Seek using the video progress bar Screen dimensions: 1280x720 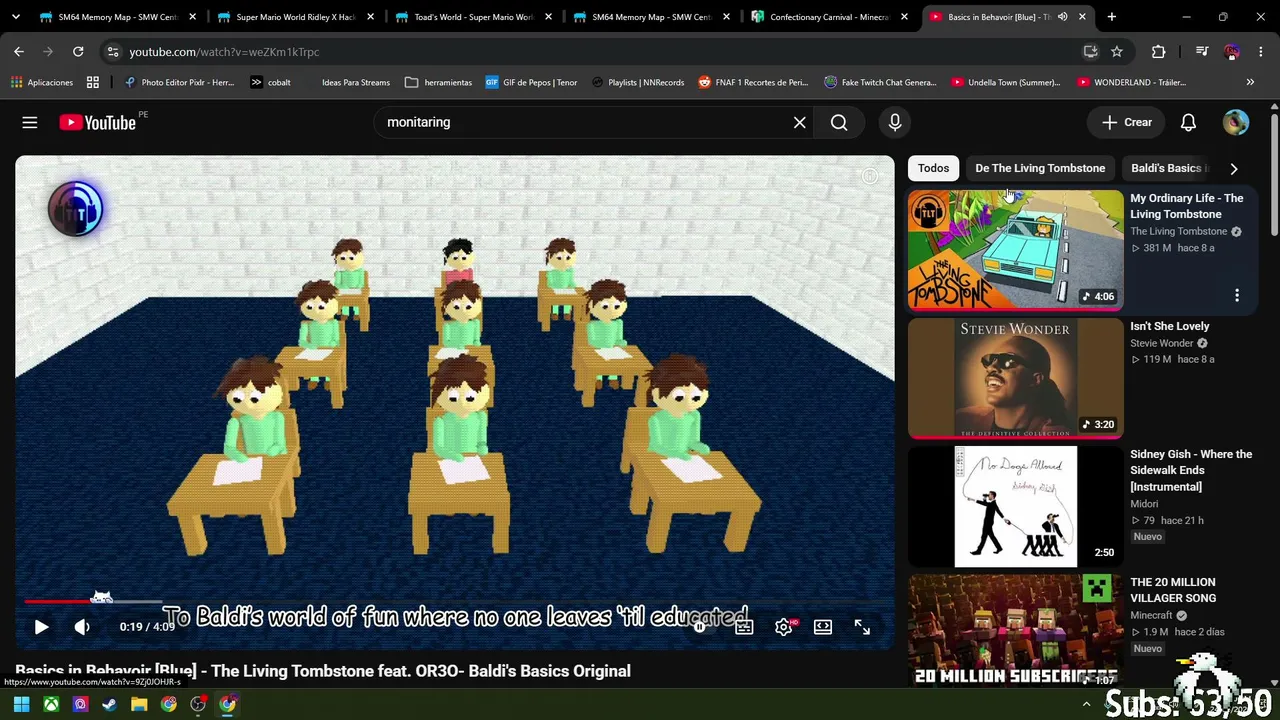(x=454, y=601)
